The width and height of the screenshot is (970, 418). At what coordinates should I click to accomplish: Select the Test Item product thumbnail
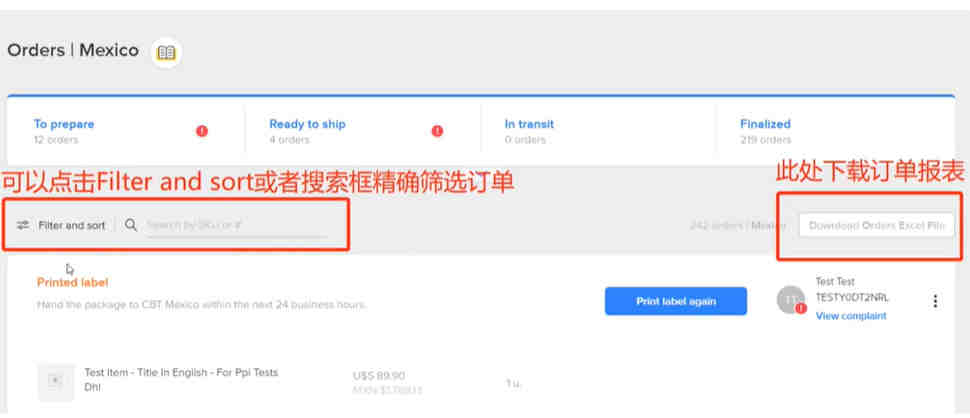[55, 380]
